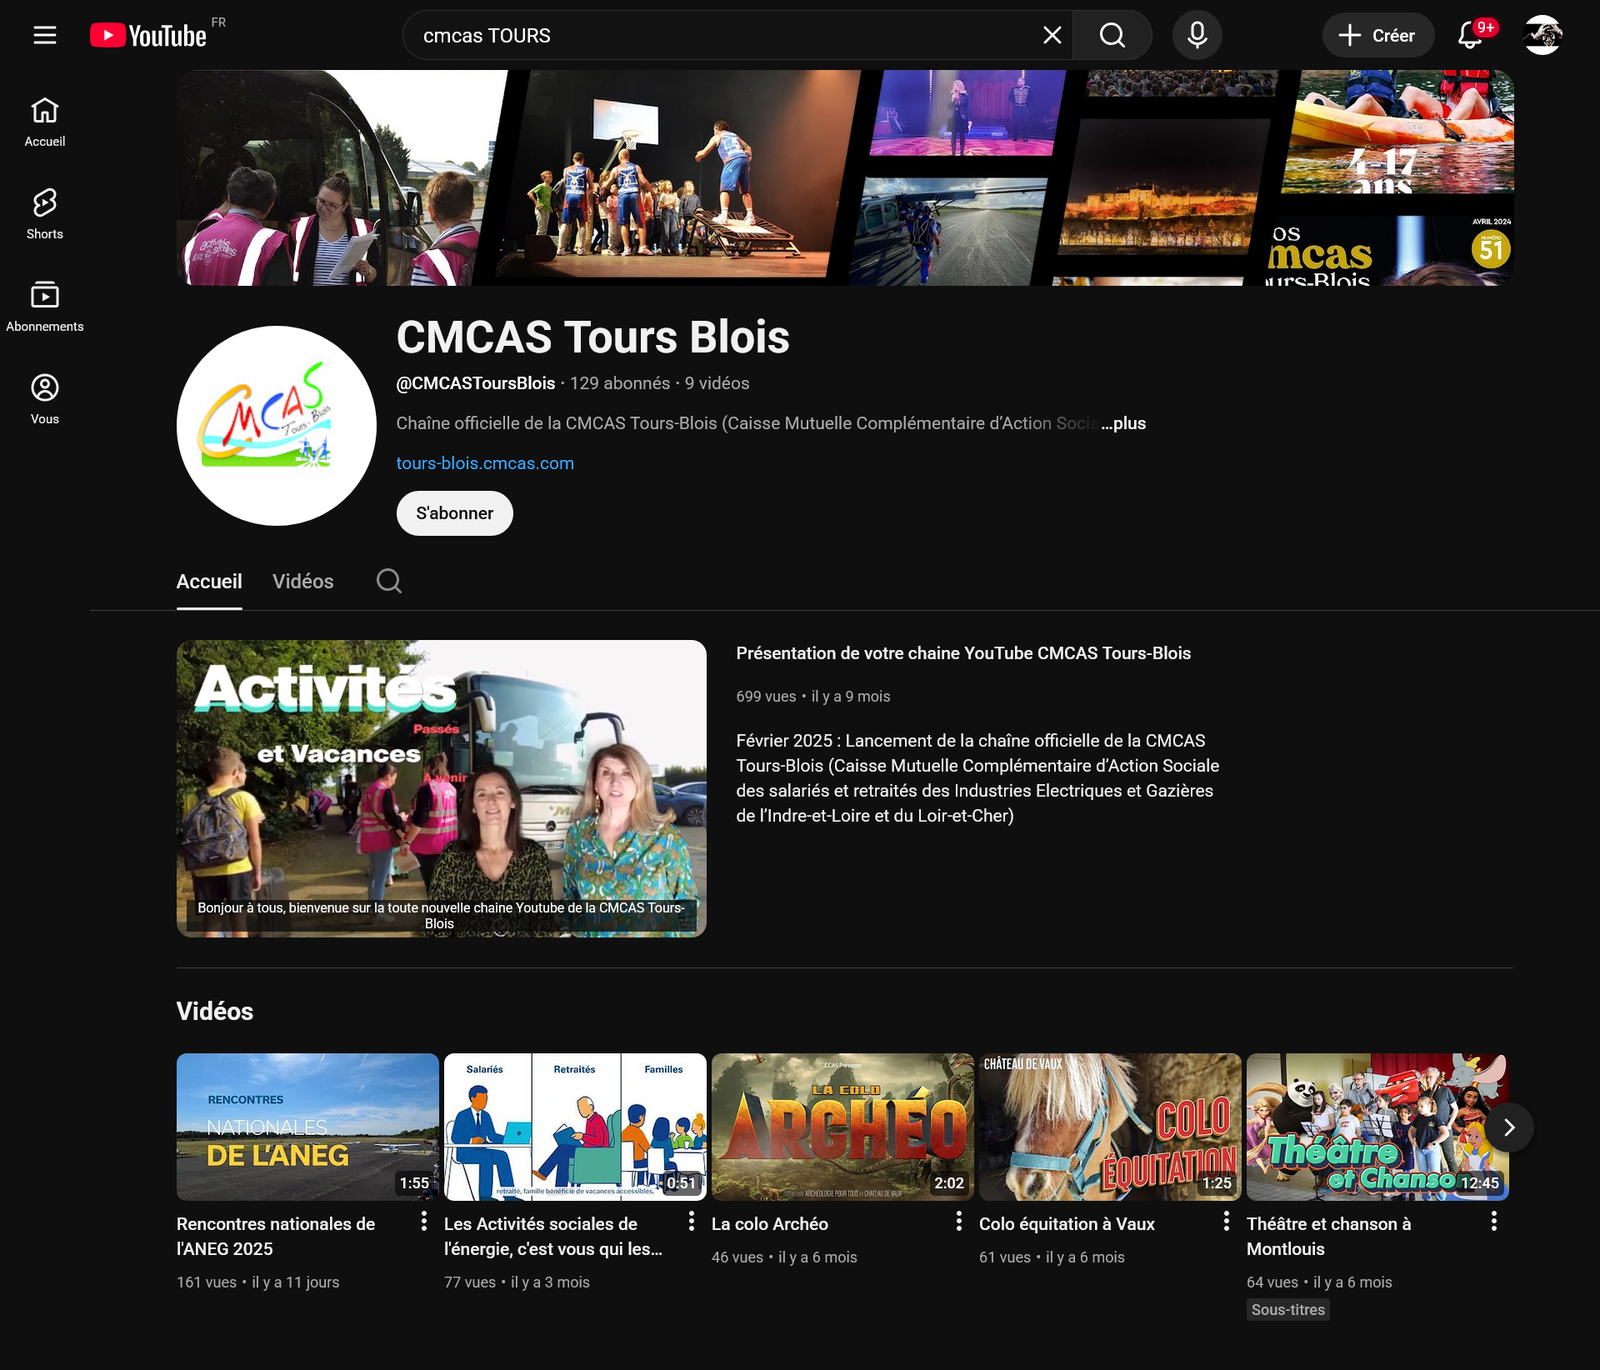Screen dimensions: 1600x1370
Task: Switch to the Vidéos channel tab
Action: pos(303,581)
